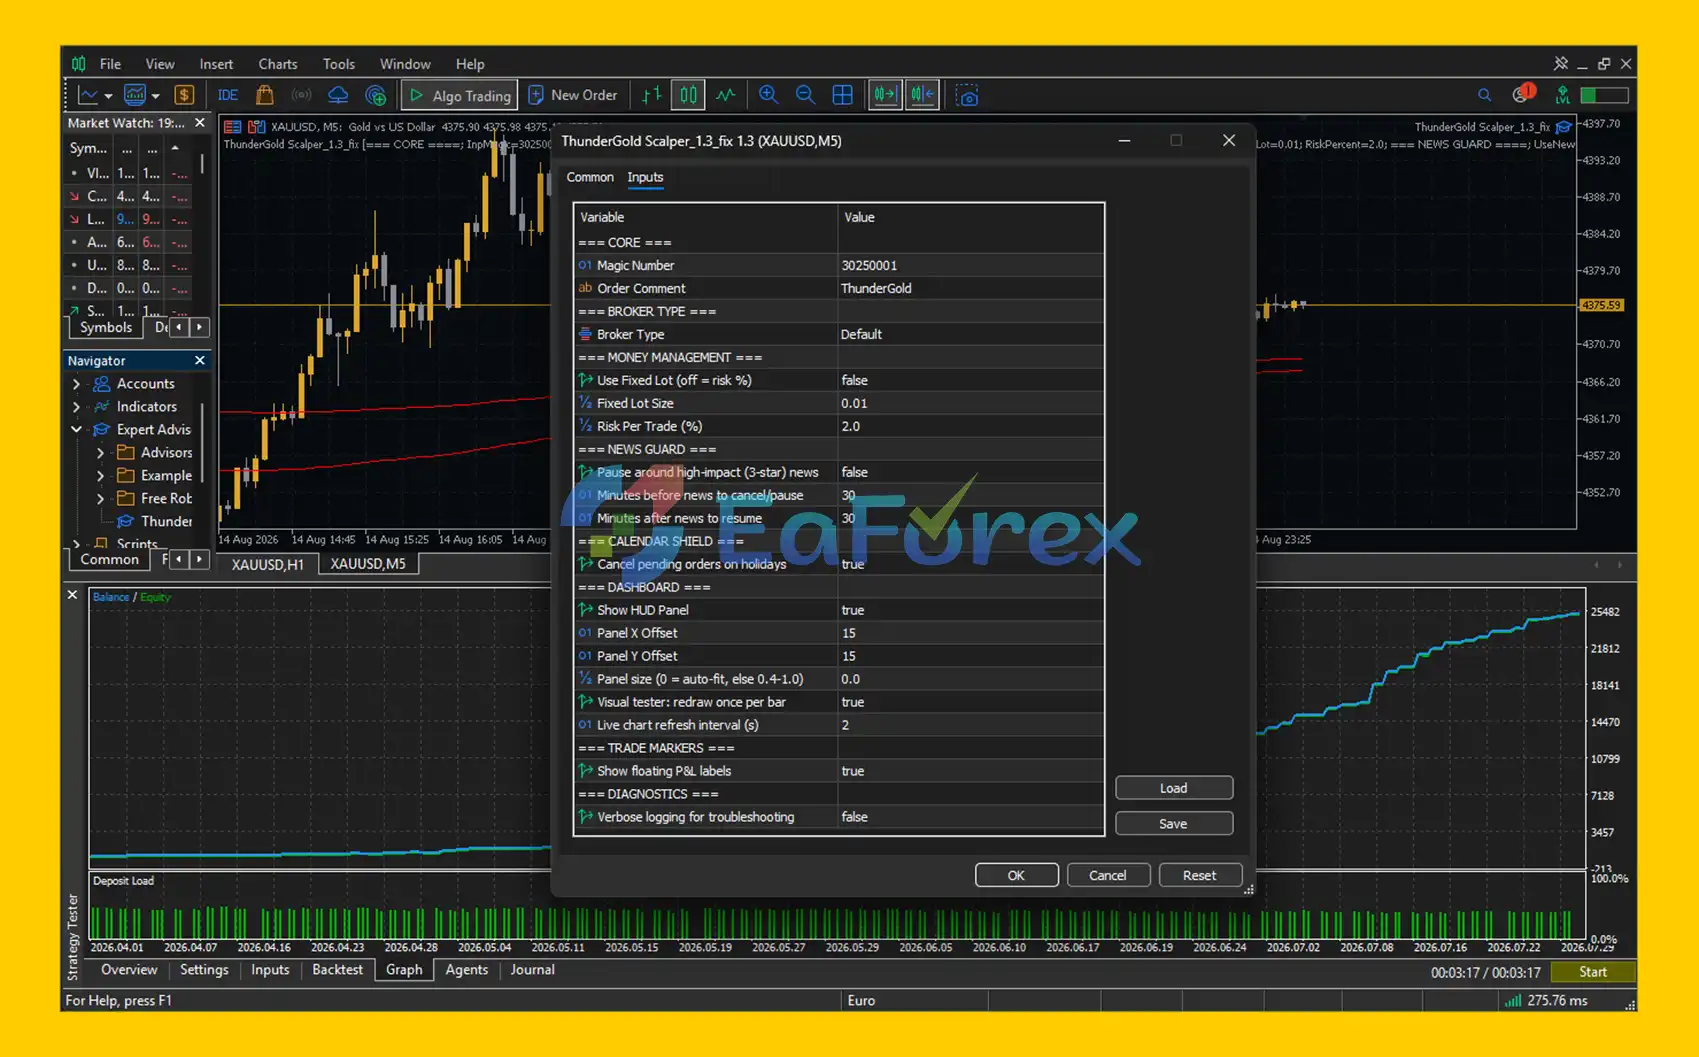Open the cloud VPS hosting icon

[x=338, y=95]
